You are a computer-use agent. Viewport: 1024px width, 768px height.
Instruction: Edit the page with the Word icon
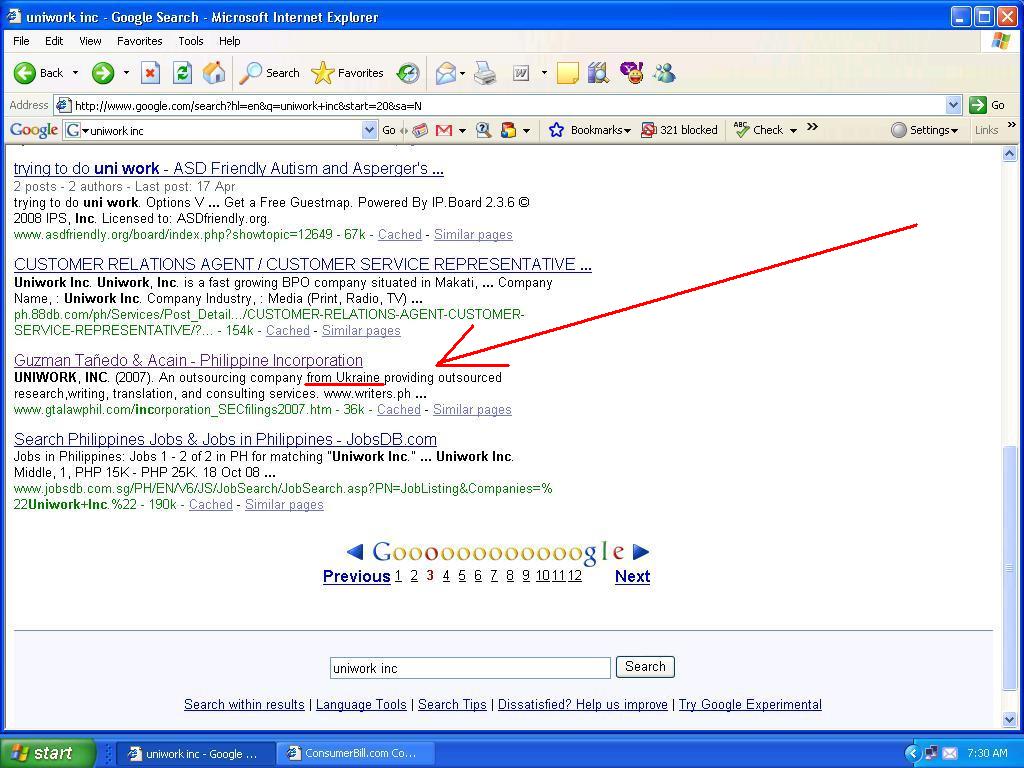(520, 73)
